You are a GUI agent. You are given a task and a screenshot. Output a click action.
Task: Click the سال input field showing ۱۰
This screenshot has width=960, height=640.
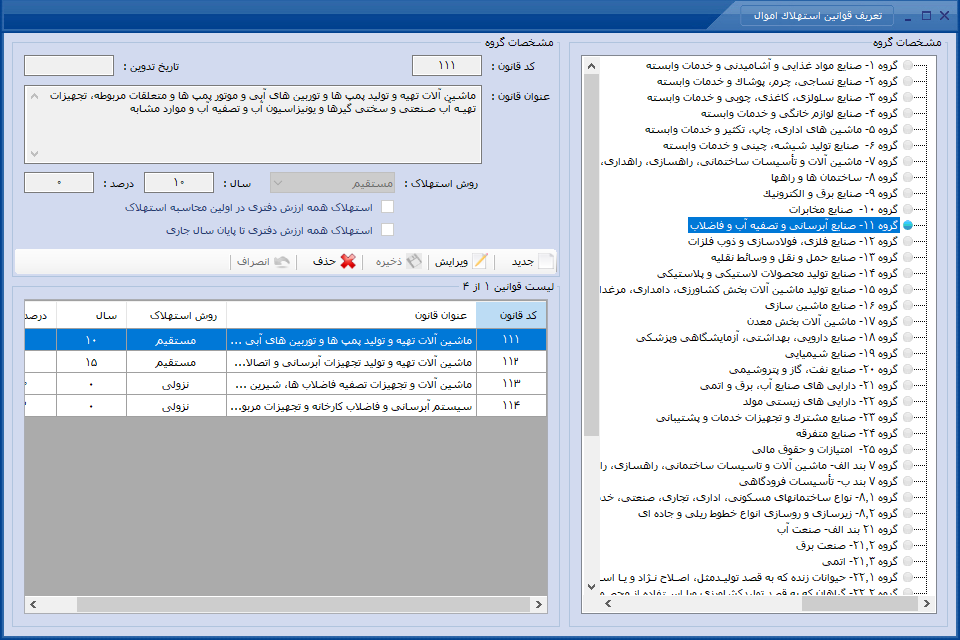[179, 183]
